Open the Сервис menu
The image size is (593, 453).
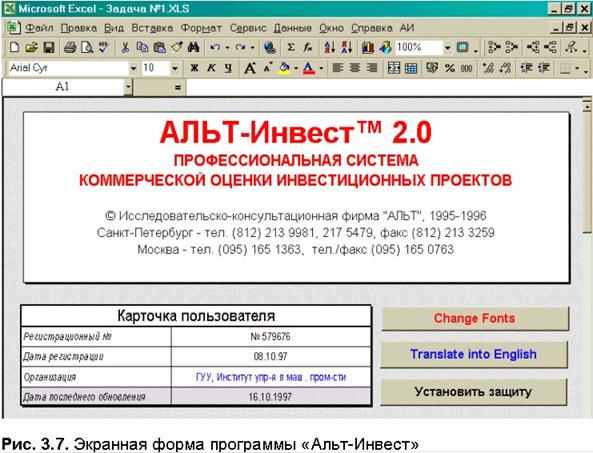[248, 28]
